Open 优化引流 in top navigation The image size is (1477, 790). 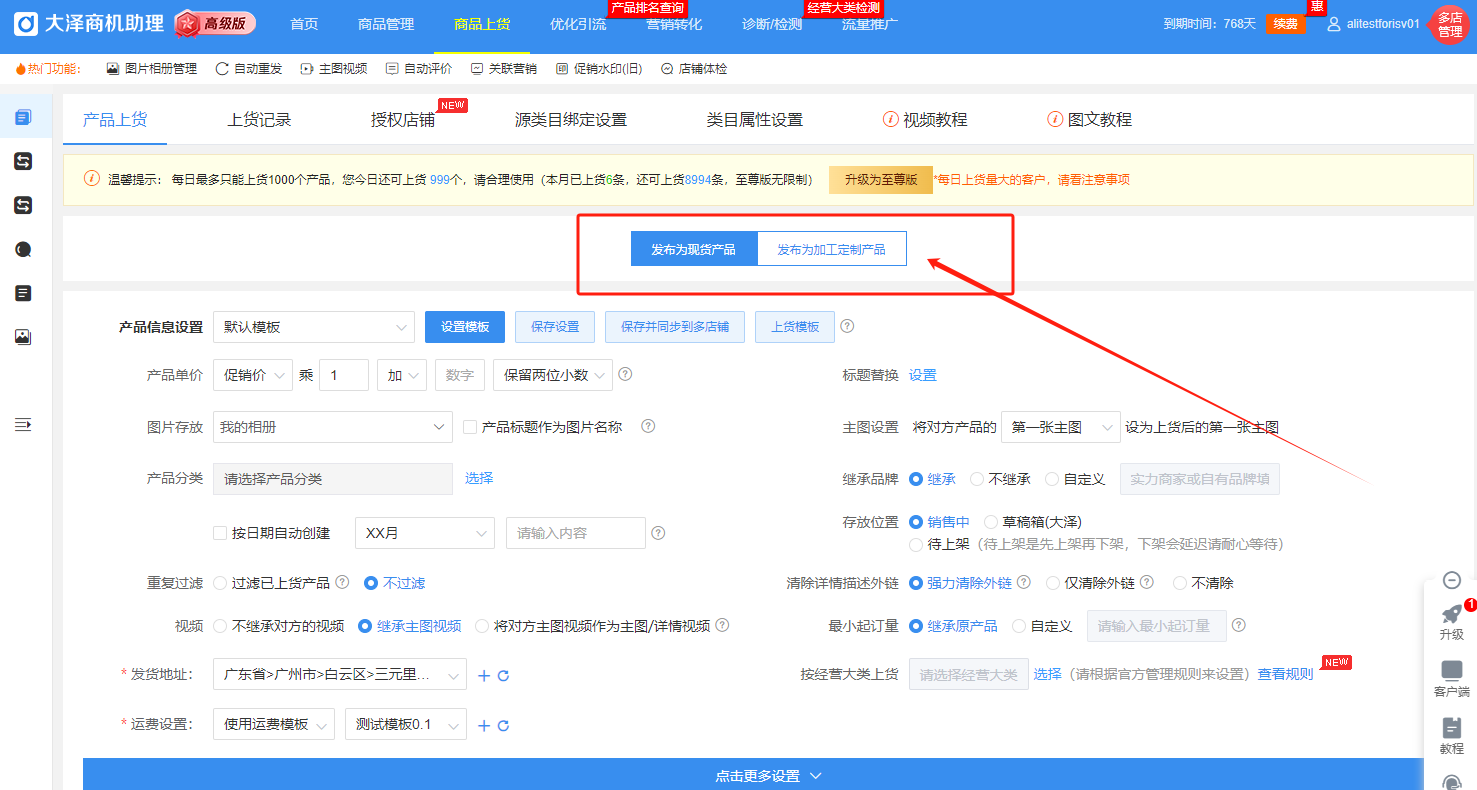coord(578,24)
